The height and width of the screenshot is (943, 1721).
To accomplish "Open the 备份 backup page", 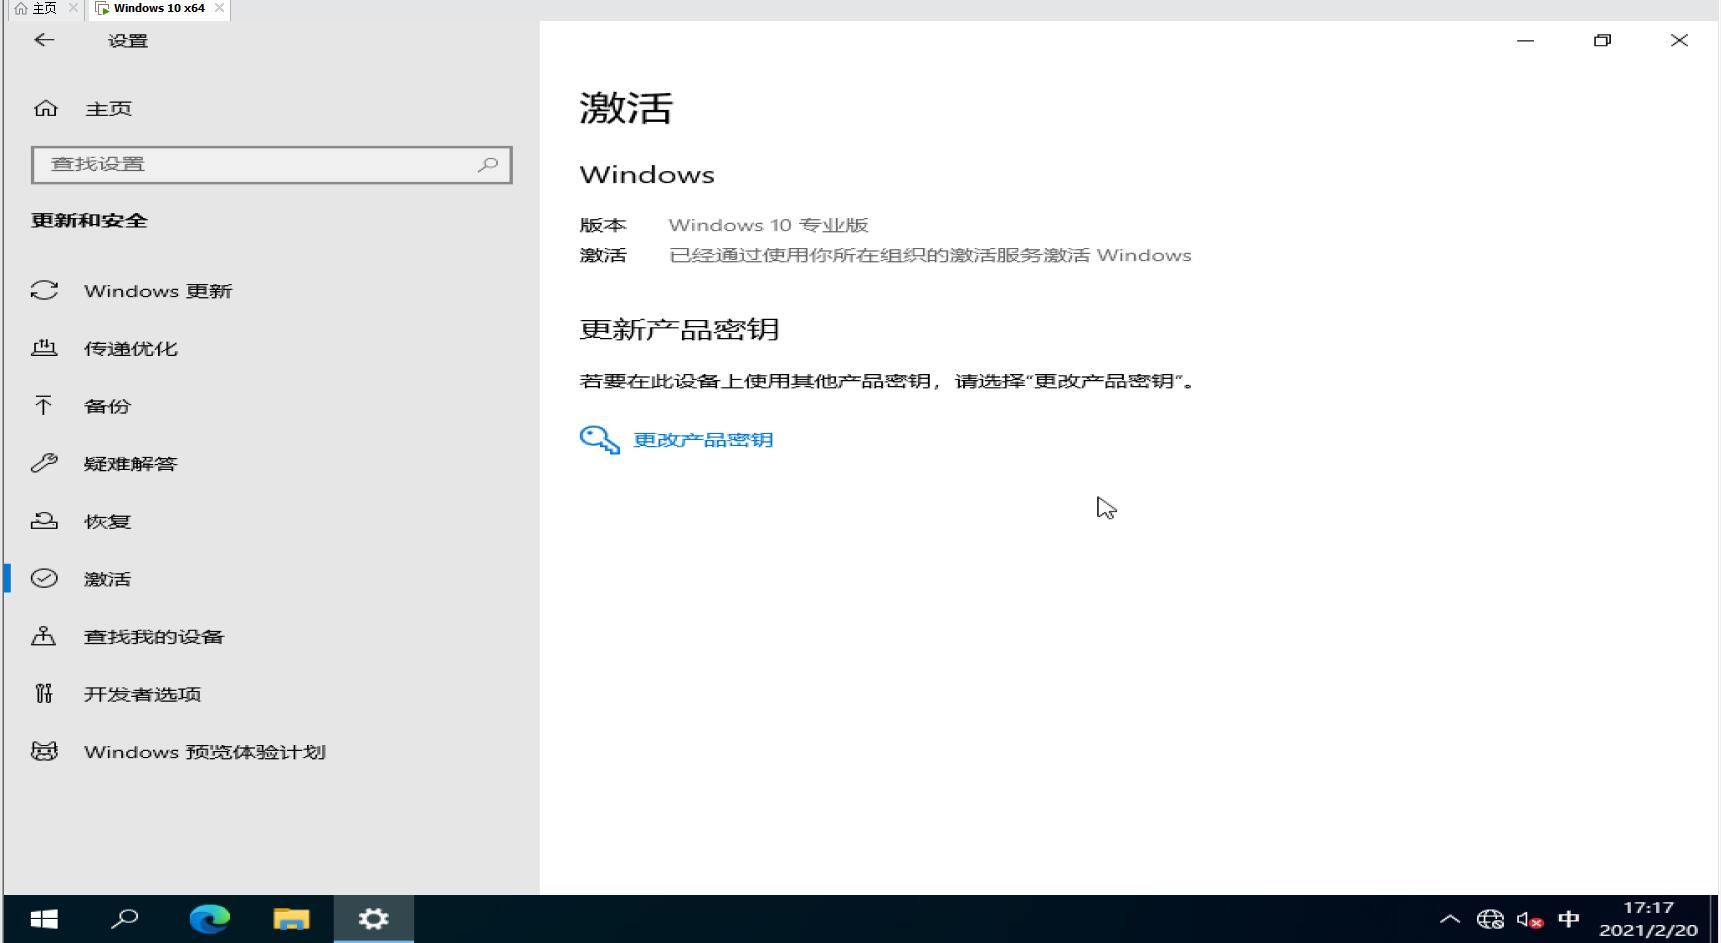I will [107, 406].
